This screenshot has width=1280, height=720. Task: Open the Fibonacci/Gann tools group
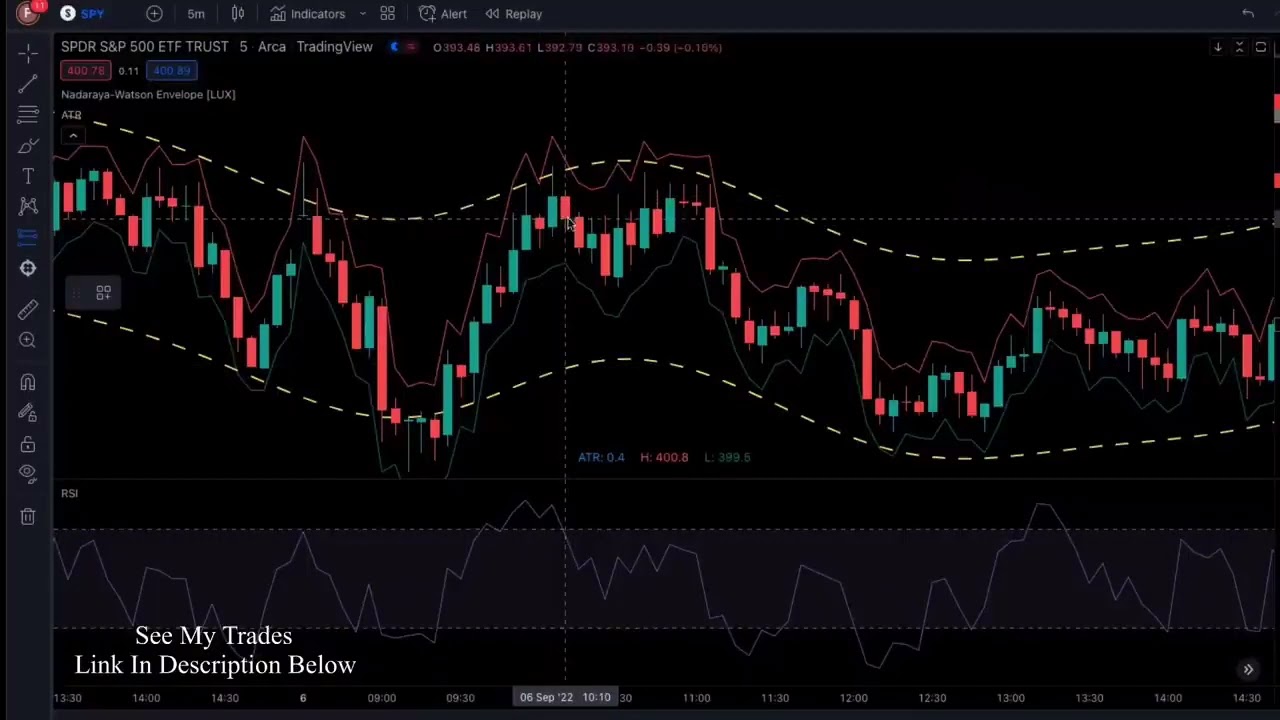click(x=28, y=115)
